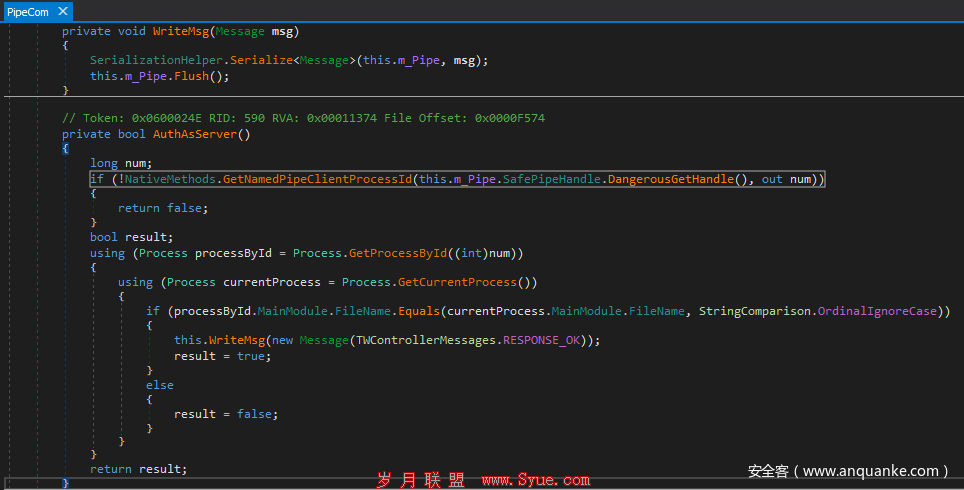The height and width of the screenshot is (490, 964).
Task: Click the RESPONSE_OK constant
Action: tap(541, 340)
